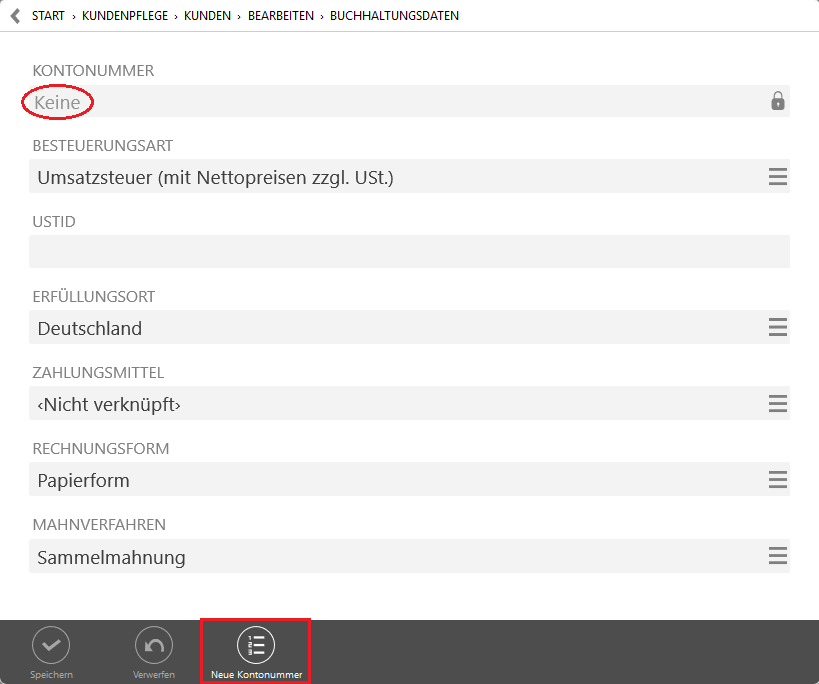The image size is (819, 684).
Task: Expand the Rechnungsform dropdown menu icon
Action: [x=777, y=480]
